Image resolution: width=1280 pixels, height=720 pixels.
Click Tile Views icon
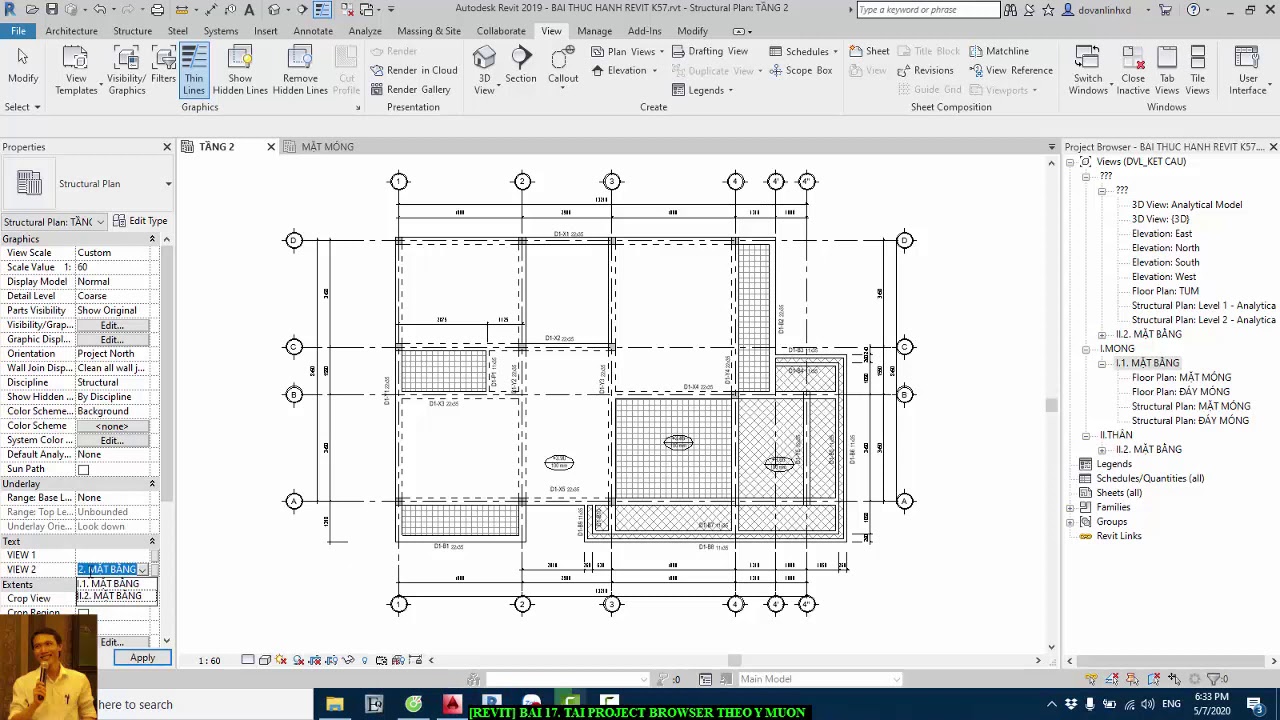pos(1197,70)
